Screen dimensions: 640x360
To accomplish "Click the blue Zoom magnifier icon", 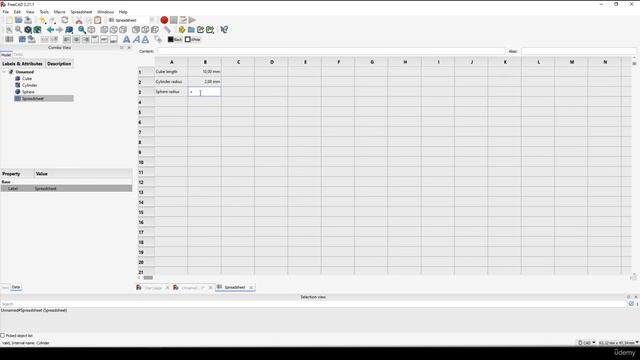I will click(82, 30).
